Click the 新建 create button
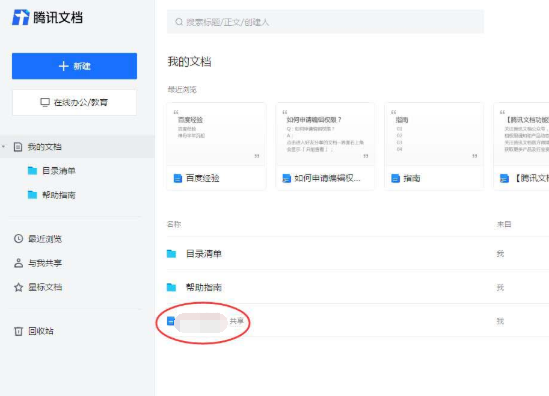Image resolution: width=549 pixels, height=396 pixels. (x=74, y=66)
